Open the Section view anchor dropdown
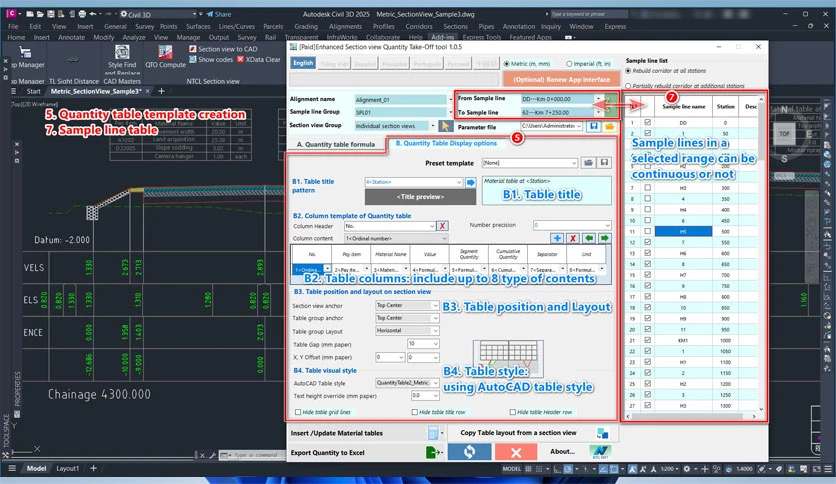 435,305
